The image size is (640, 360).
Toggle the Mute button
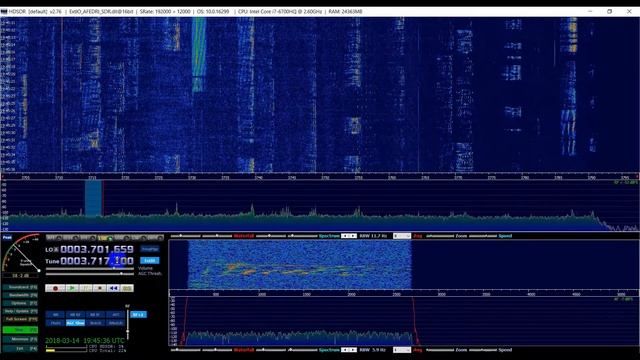(55, 323)
